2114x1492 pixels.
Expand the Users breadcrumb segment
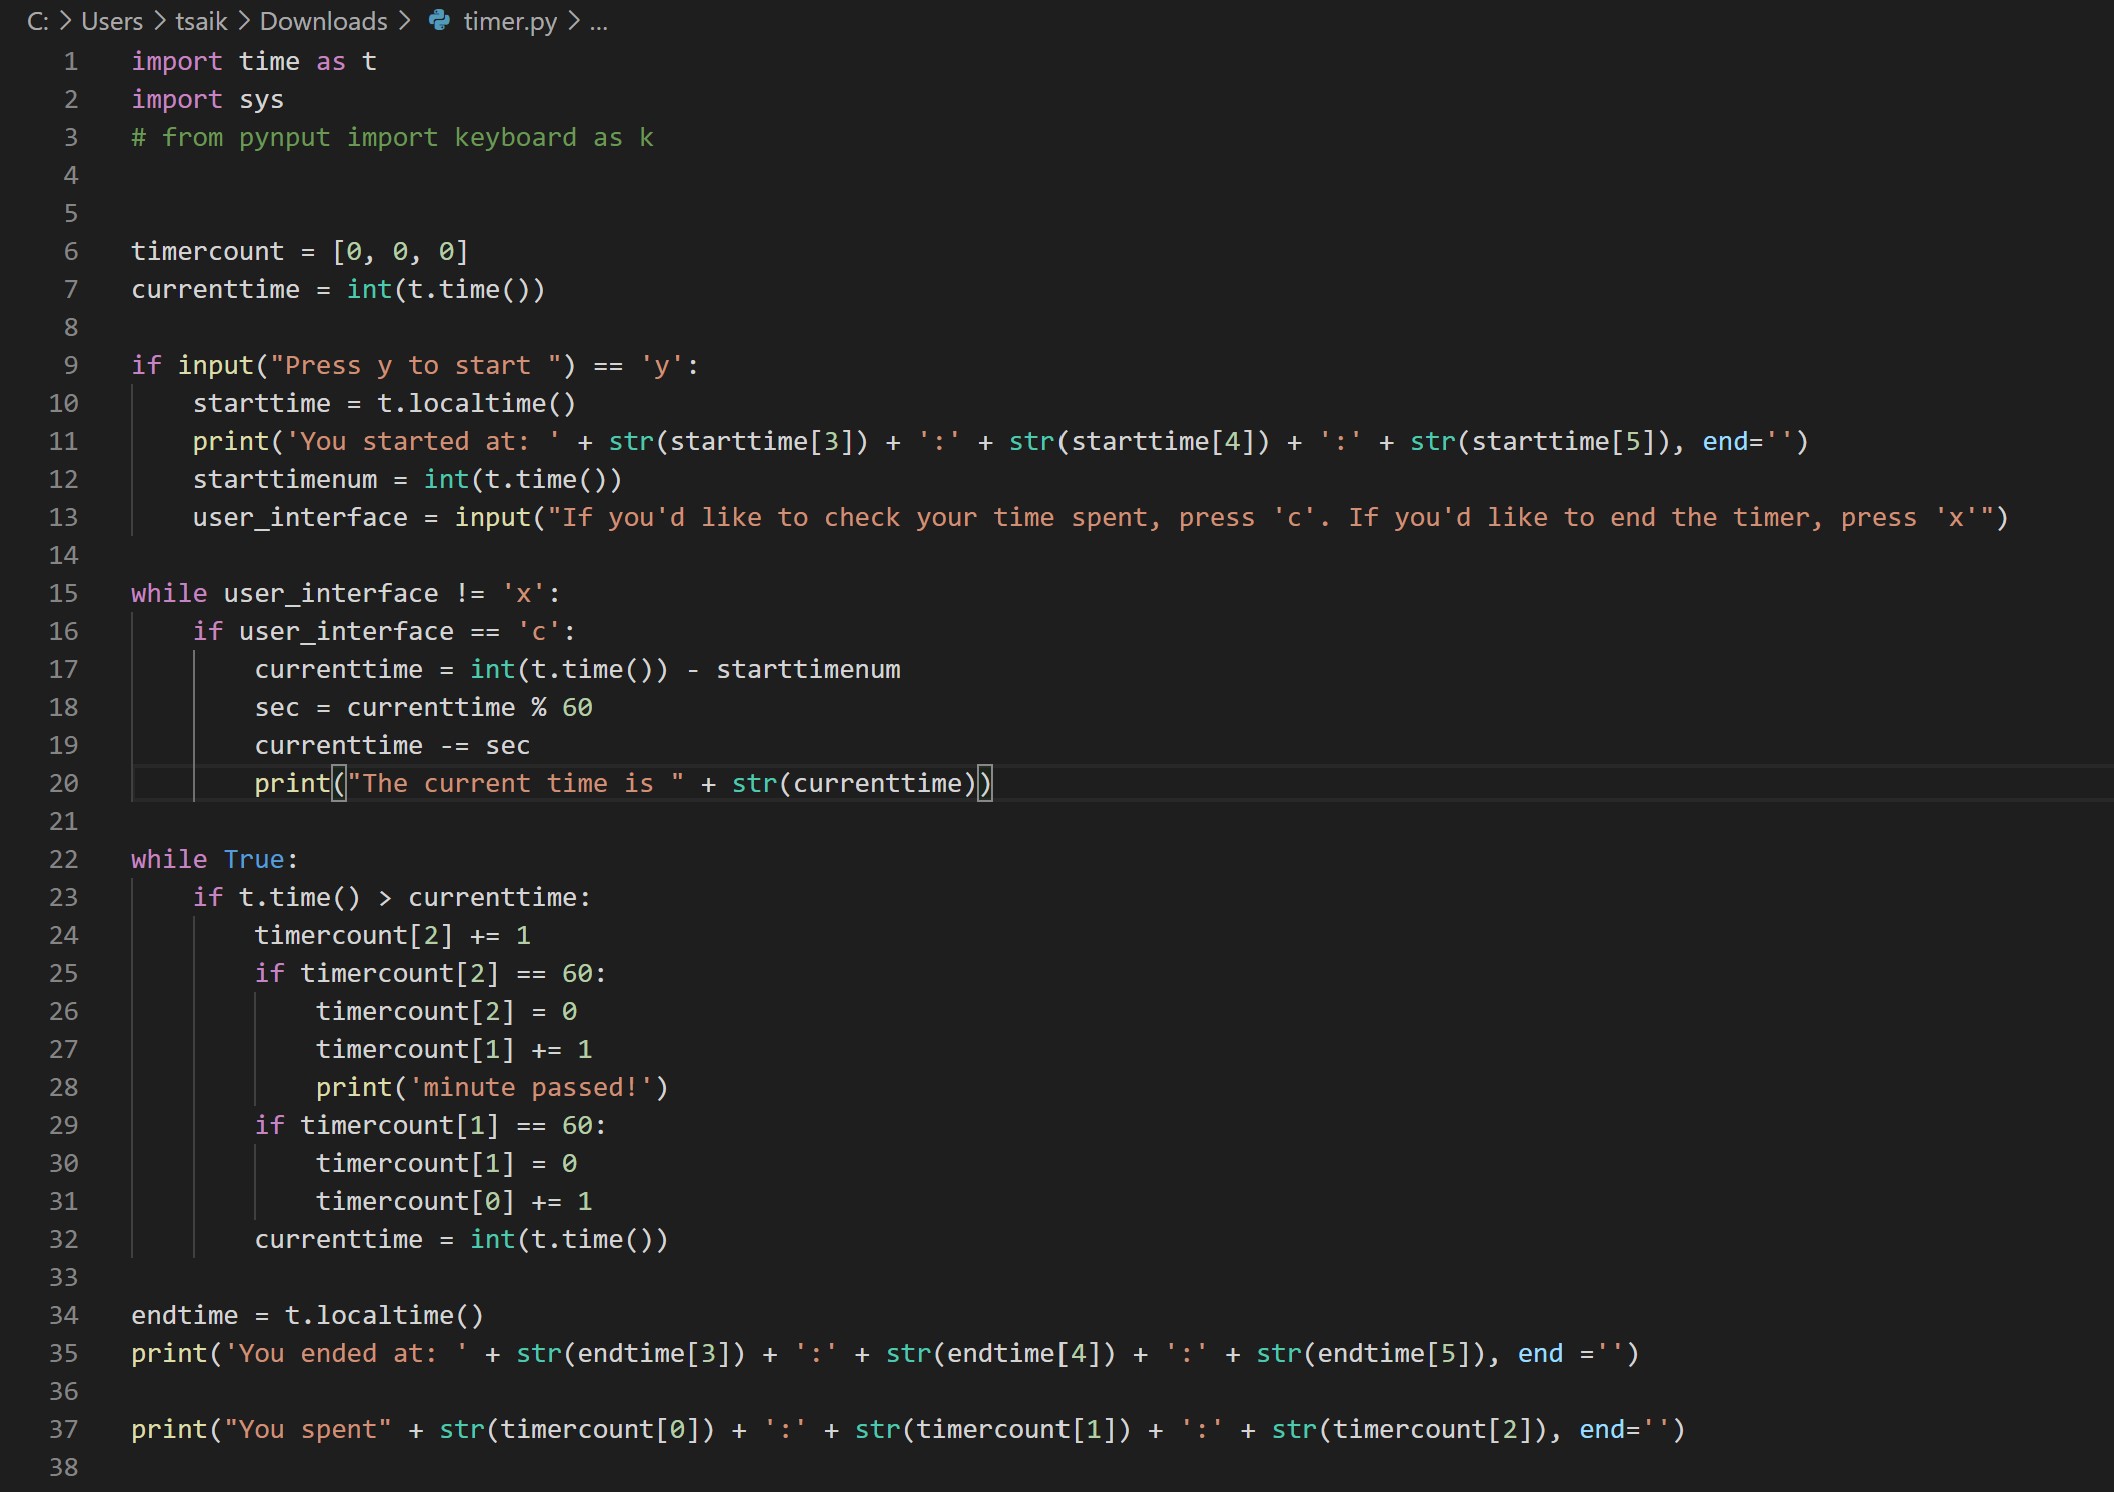click(x=112, y=21)
